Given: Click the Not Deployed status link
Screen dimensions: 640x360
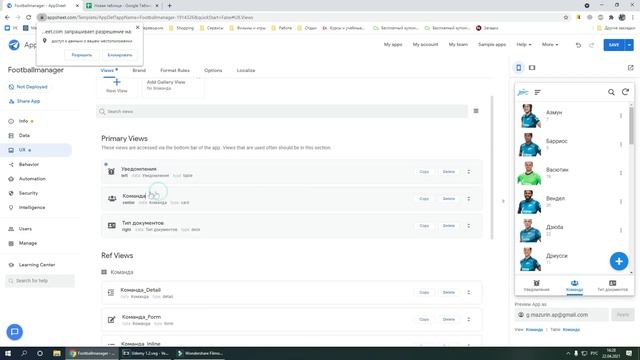Looking at the screenshot, I should [32, 87].
